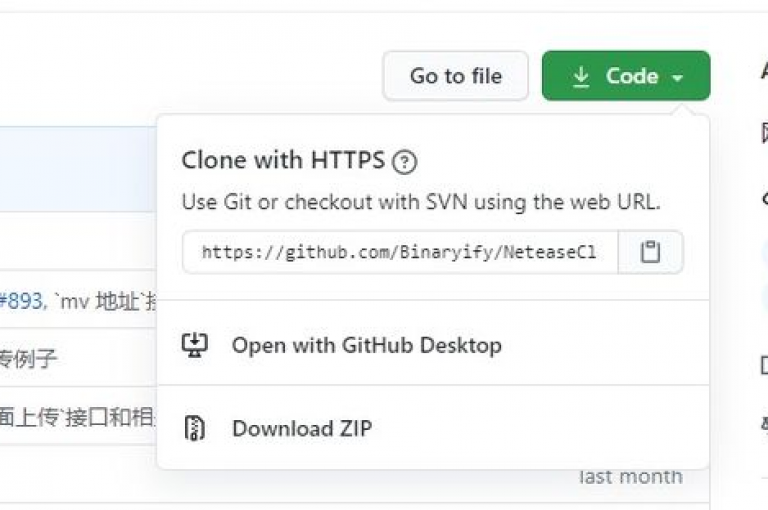This screenshot has width=768, height=510.
Task: Click the Go to file button
Action: (456, 76)
